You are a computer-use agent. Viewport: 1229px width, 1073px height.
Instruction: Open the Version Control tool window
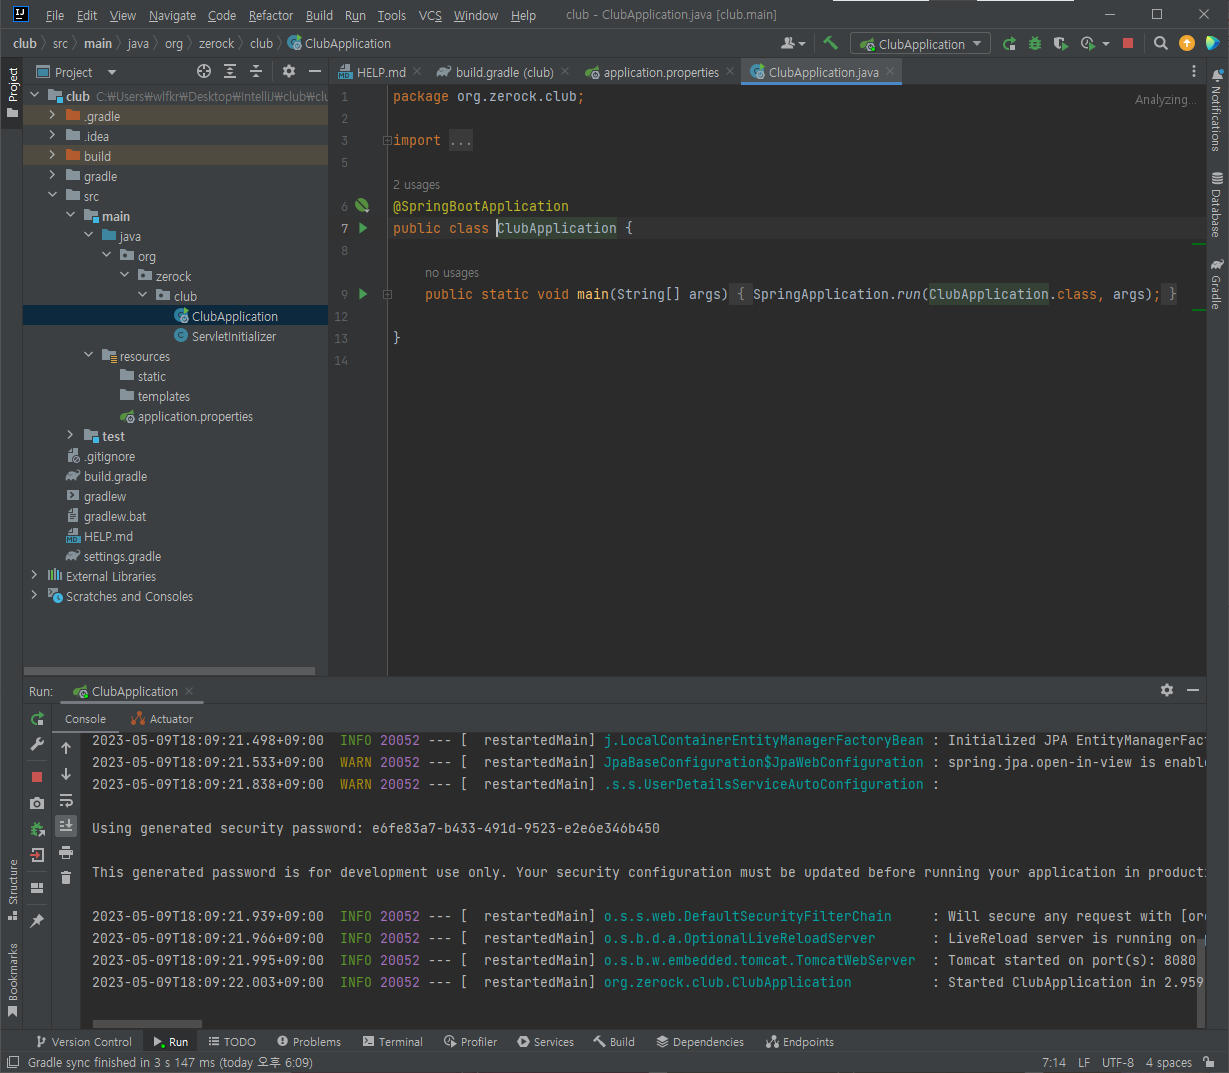click(x=84, y=1042)
